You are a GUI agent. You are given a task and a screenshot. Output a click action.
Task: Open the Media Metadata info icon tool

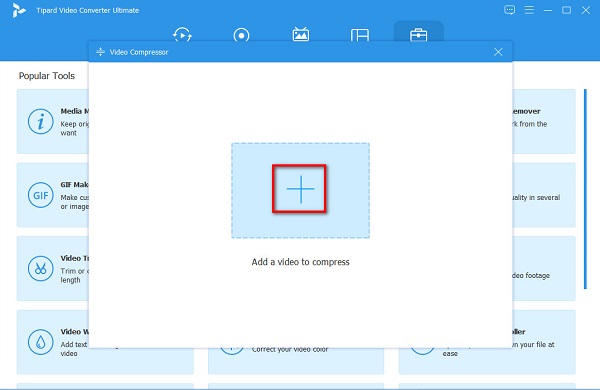click(x=40, y=121)
